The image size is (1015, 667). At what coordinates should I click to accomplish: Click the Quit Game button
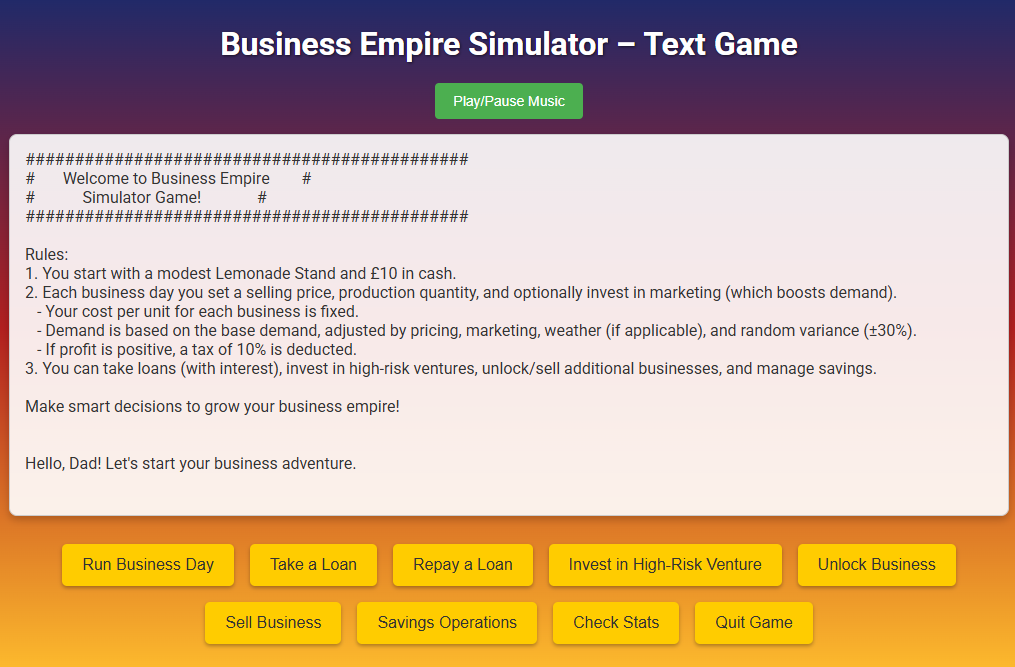[x=753, y=623]
